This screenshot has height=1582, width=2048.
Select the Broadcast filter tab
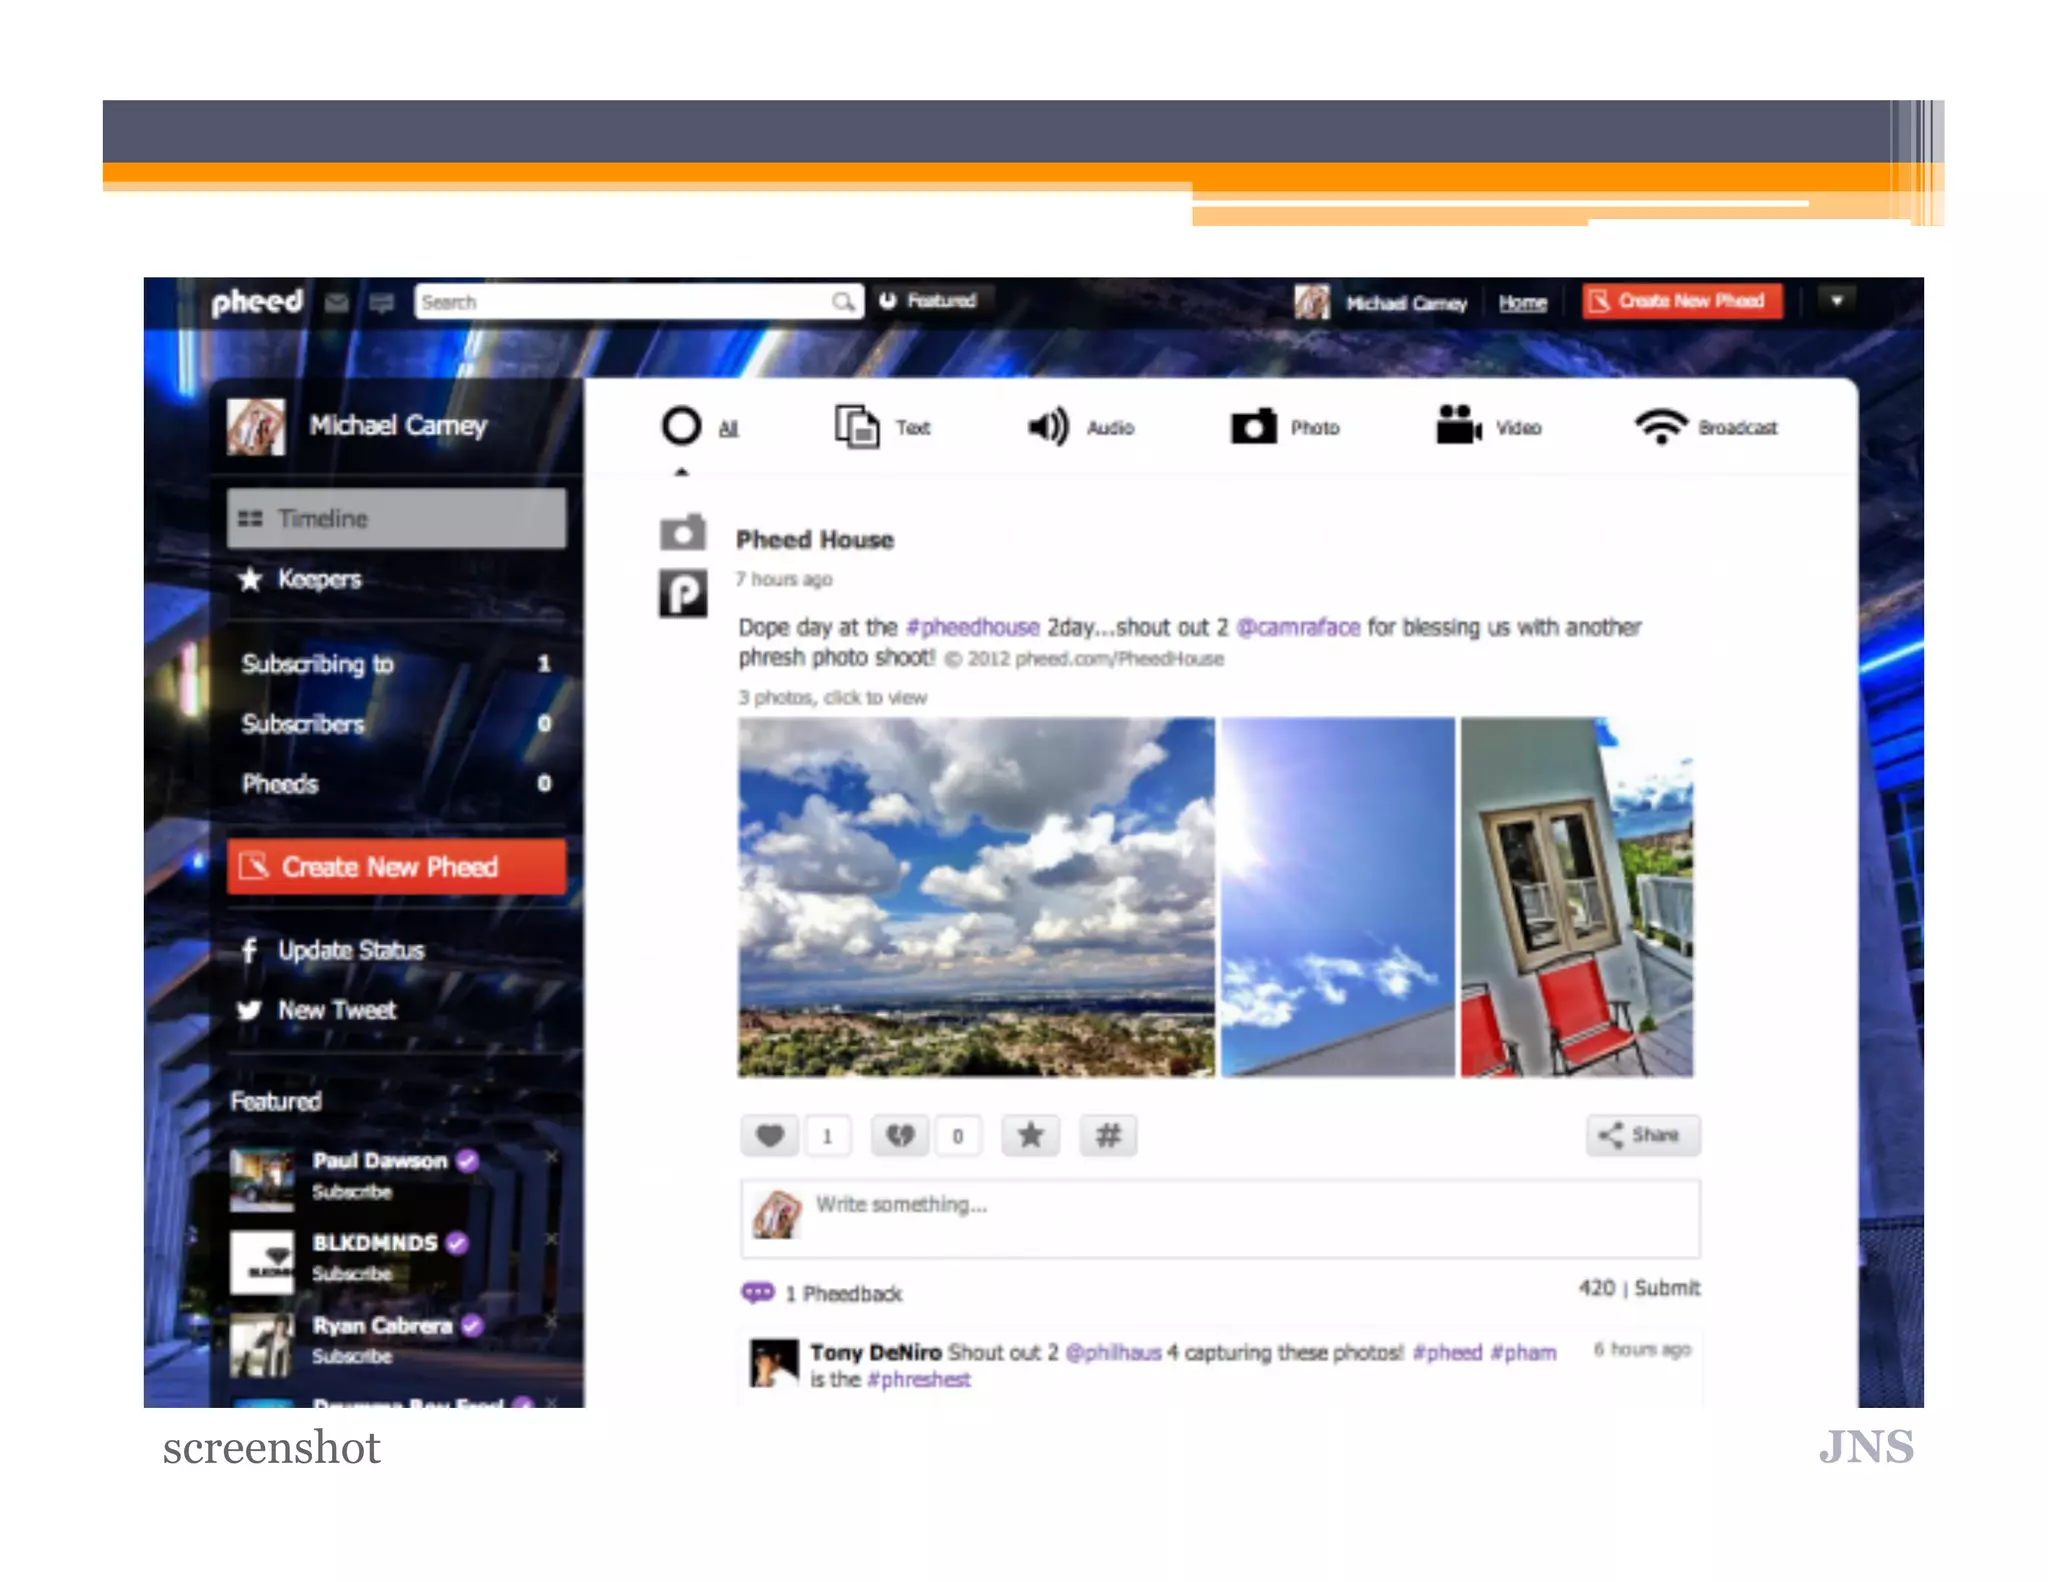pyautogui.click(x=1705, y=427)
